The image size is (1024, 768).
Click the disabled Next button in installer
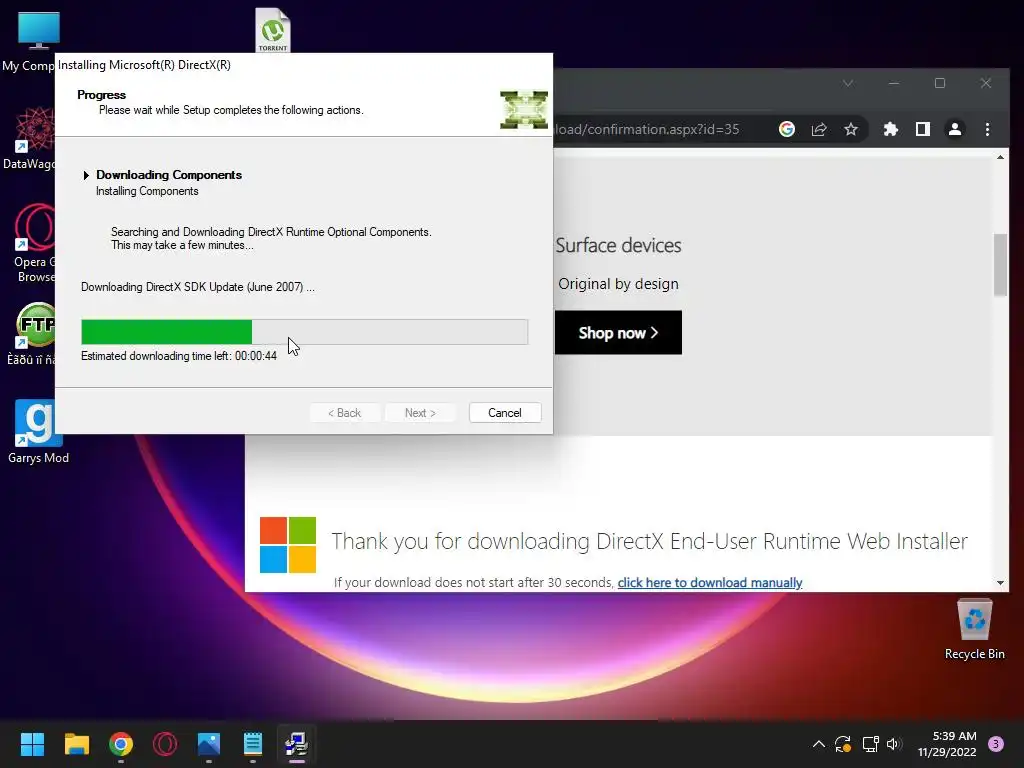point(420,413)
